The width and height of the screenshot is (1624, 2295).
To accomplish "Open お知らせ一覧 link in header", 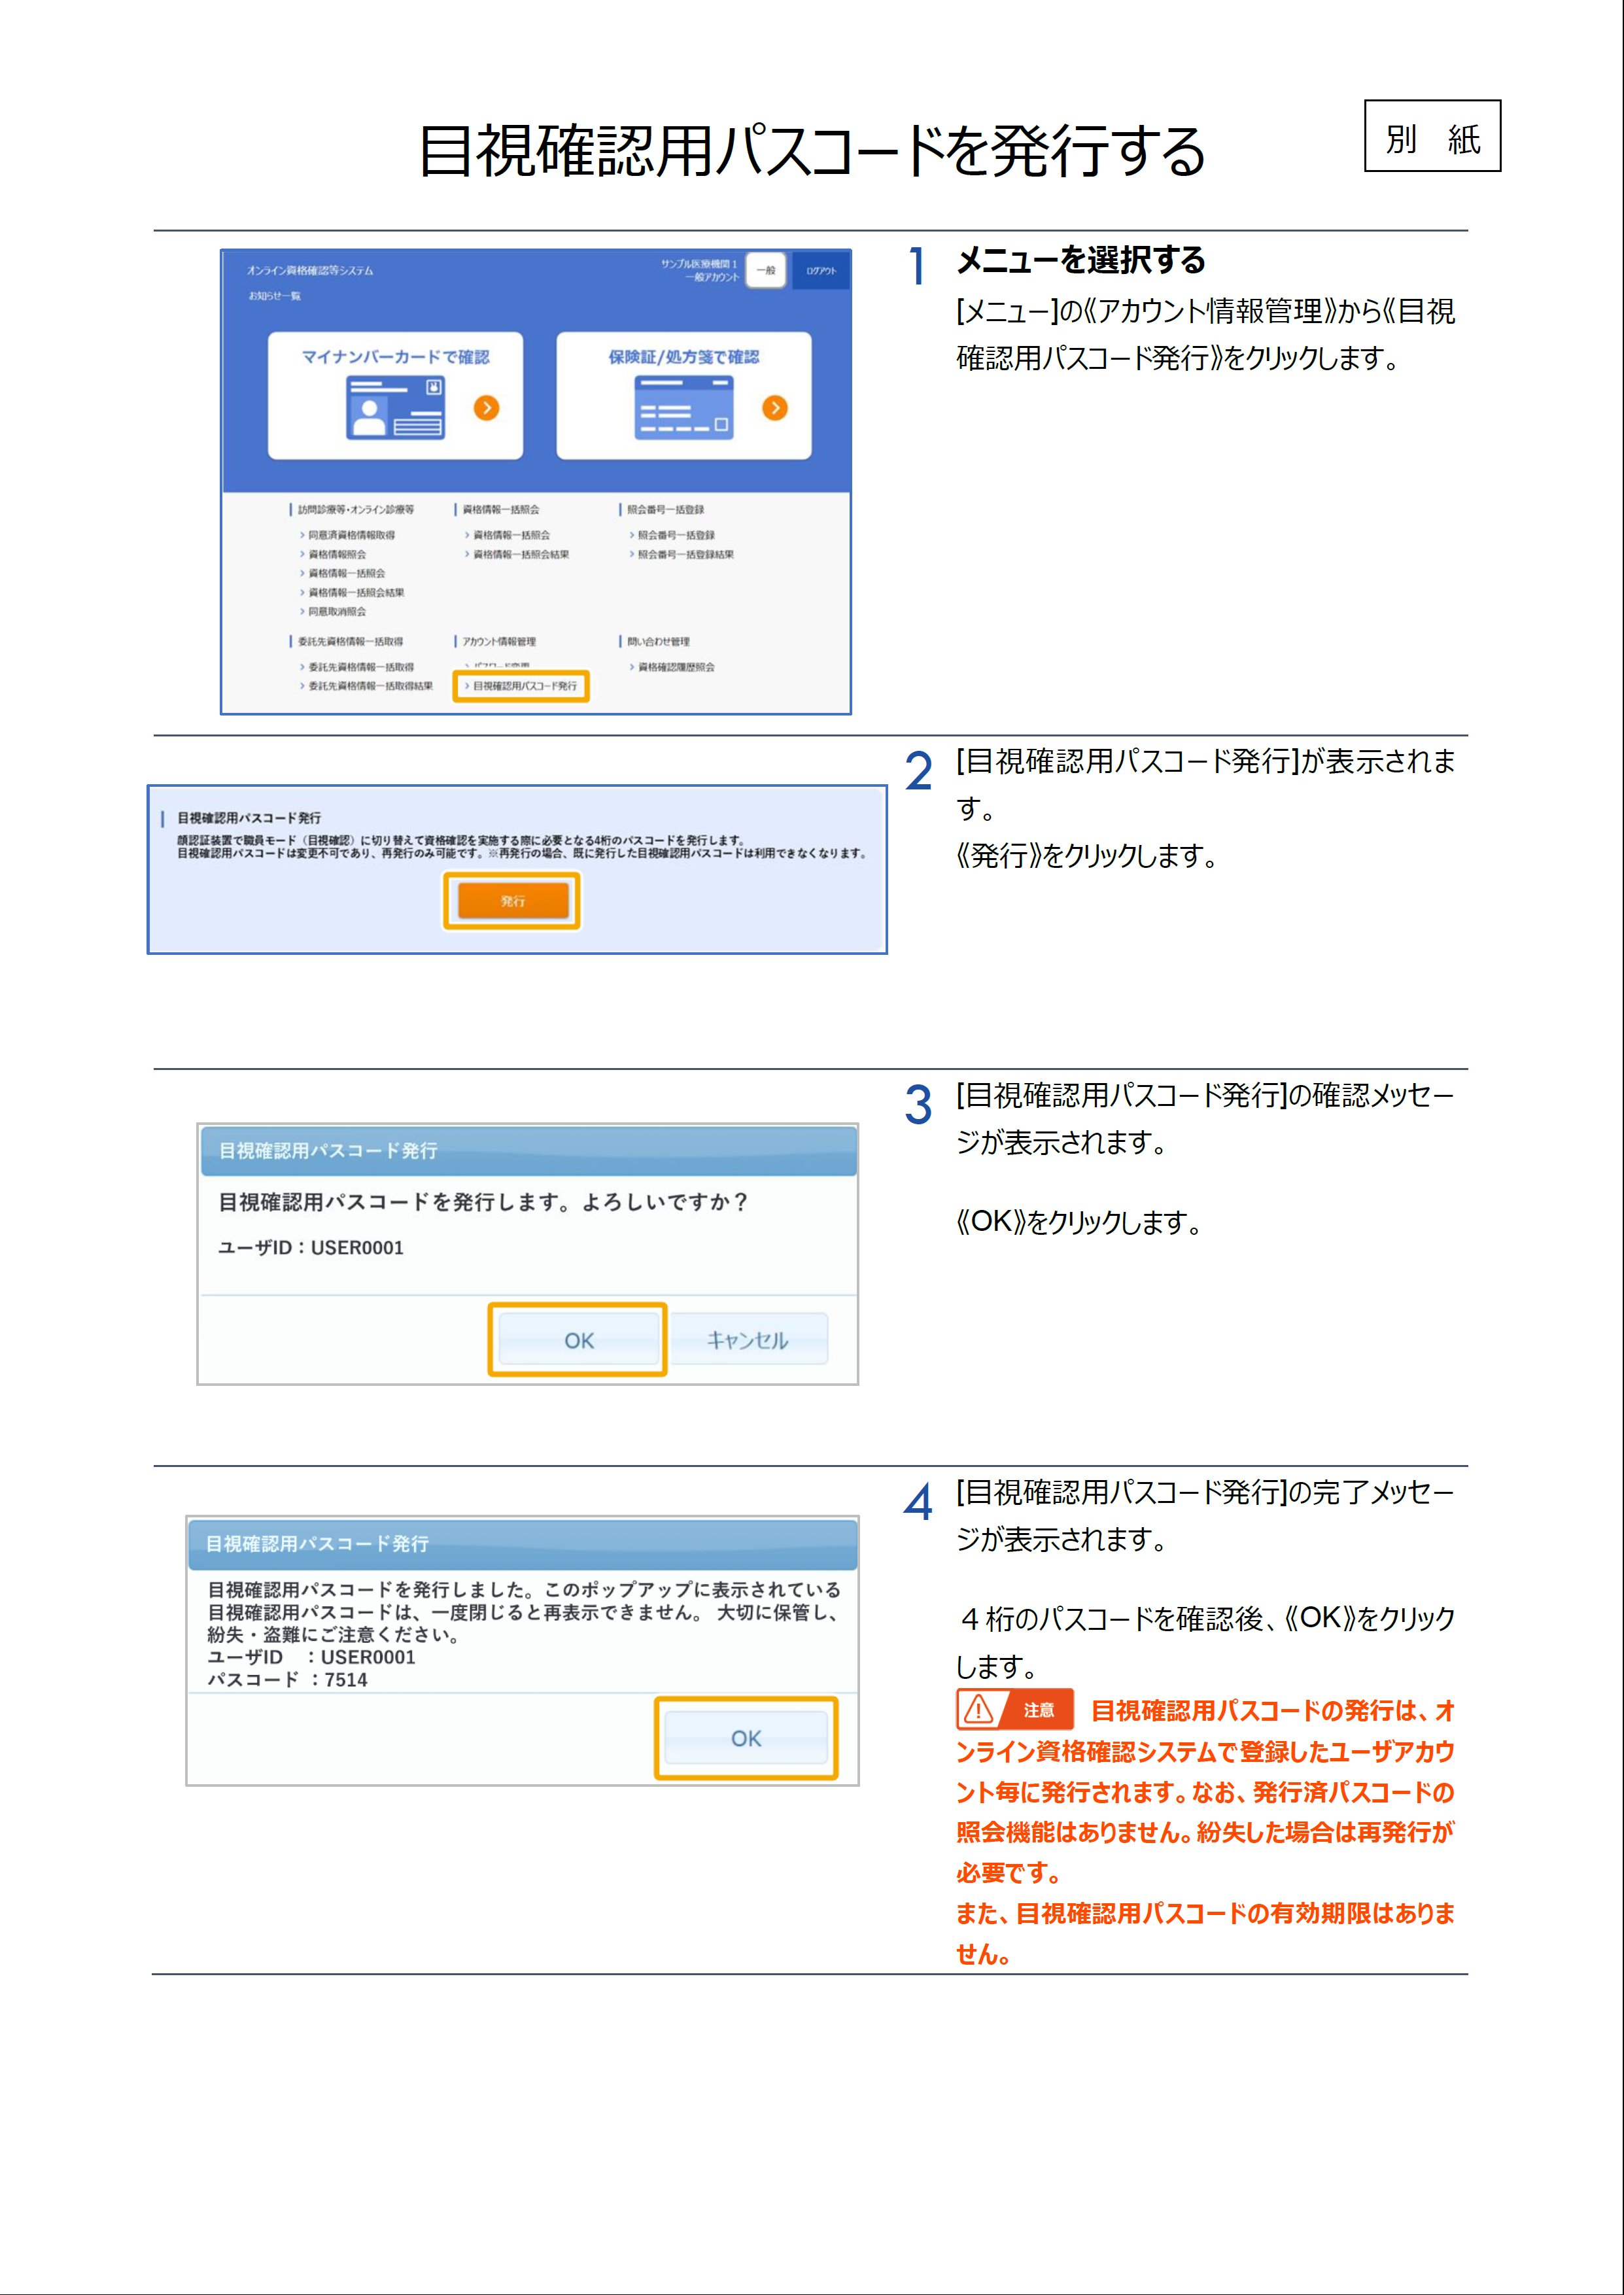I will (x=275, y=296).
